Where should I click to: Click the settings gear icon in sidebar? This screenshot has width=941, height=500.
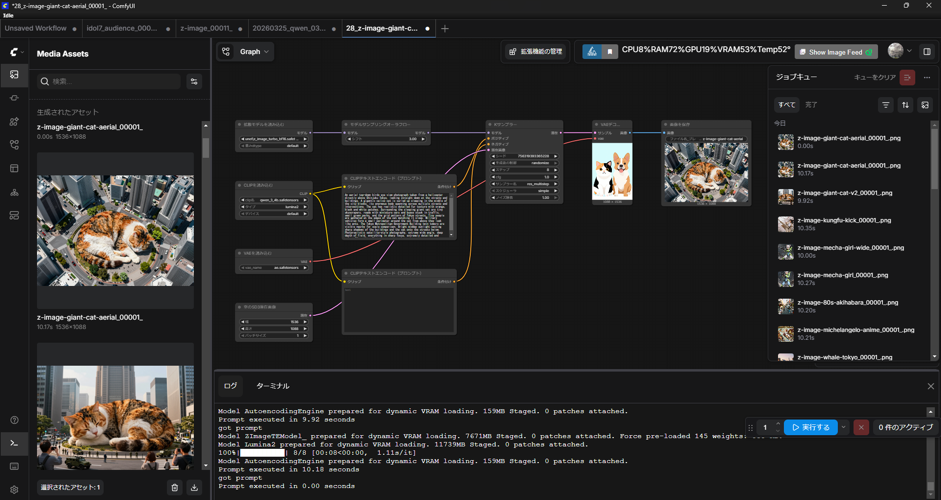point(14,489)
